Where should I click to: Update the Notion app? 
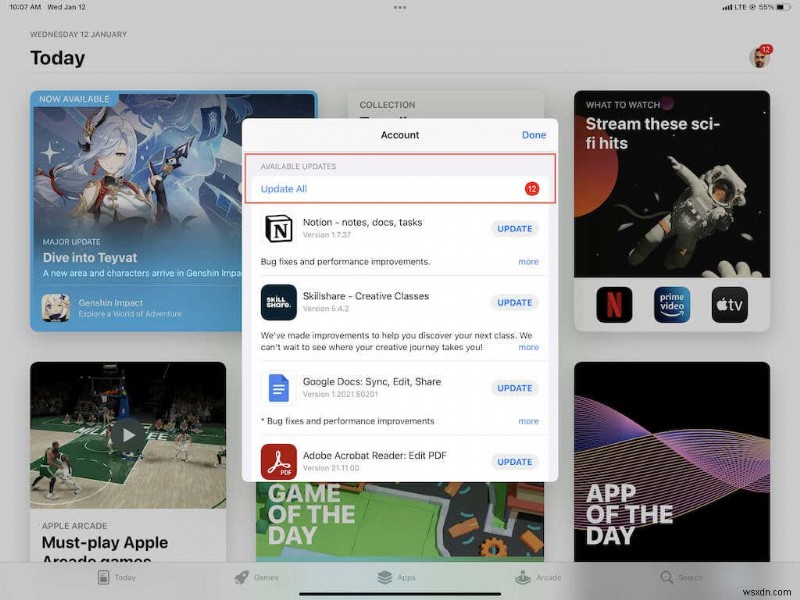(x=514, y=229)
